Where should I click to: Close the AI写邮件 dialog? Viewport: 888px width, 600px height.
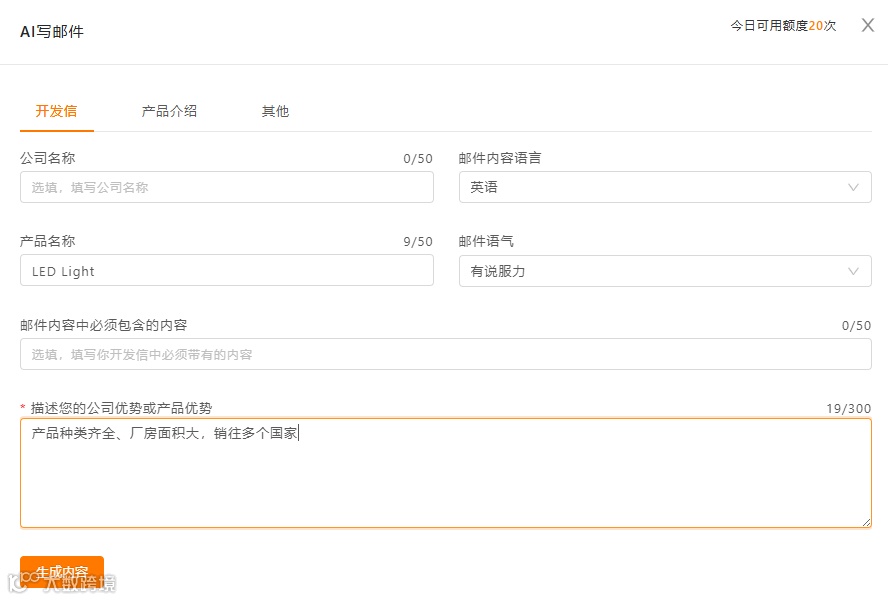click(x=868, y=25)
